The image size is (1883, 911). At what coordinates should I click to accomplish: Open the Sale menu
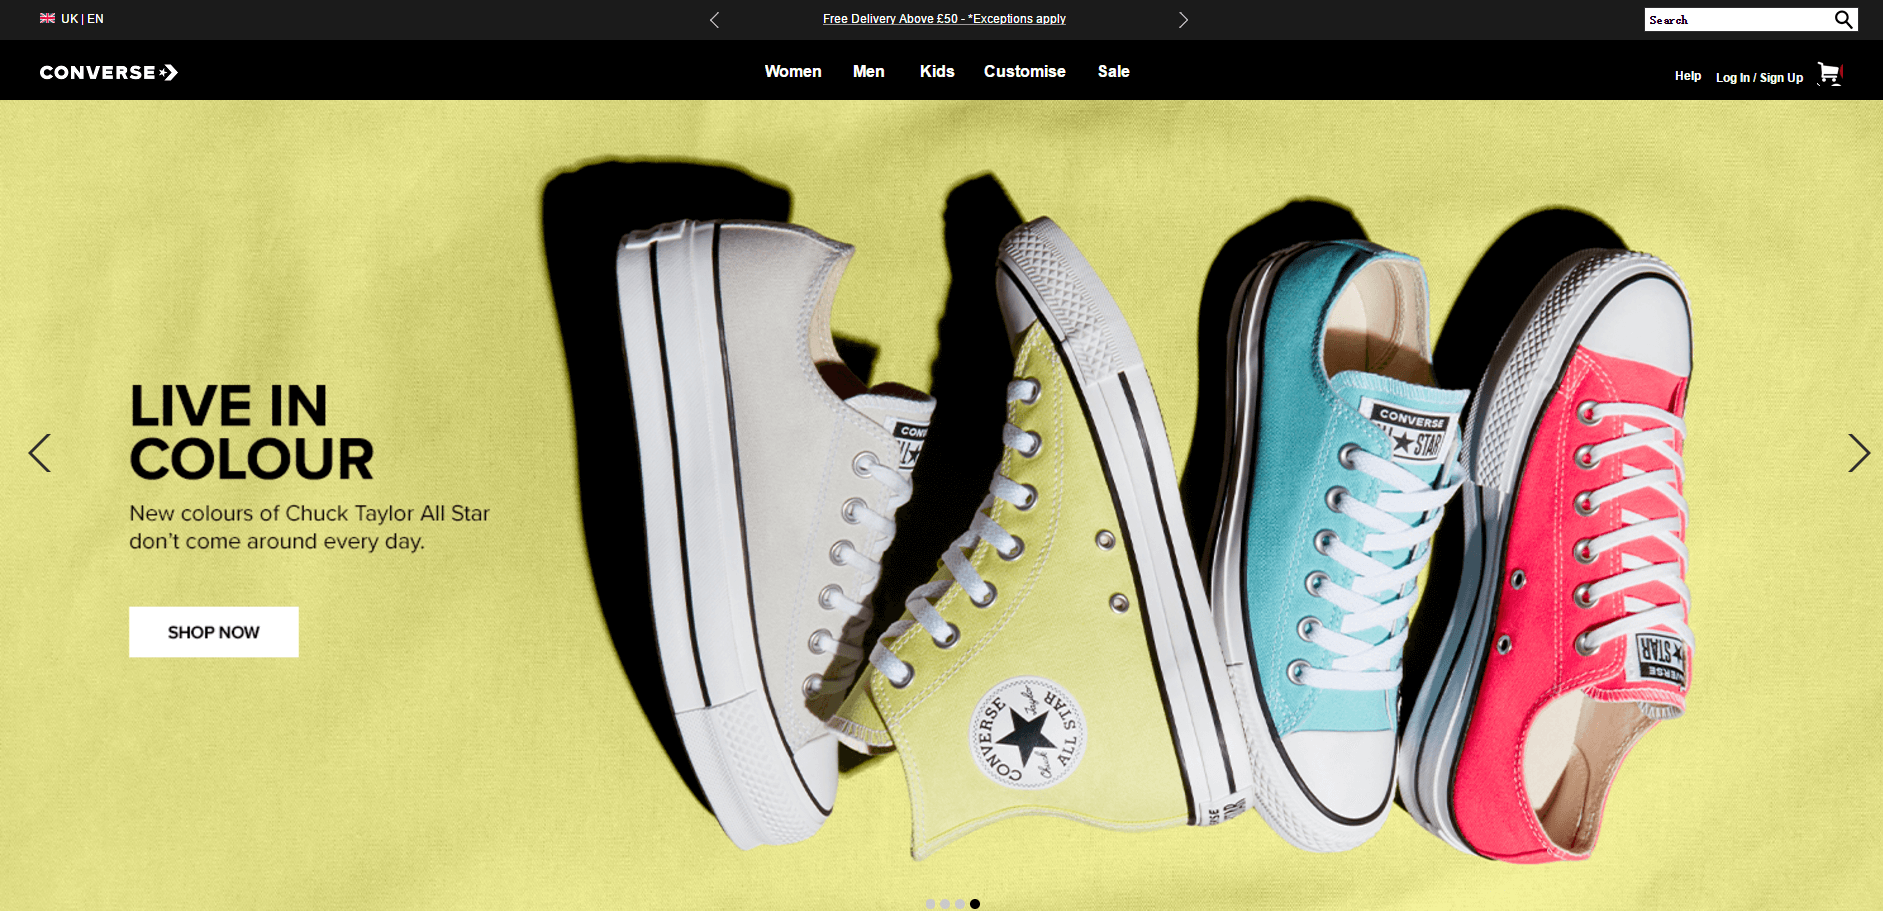tap(1114, 71)
